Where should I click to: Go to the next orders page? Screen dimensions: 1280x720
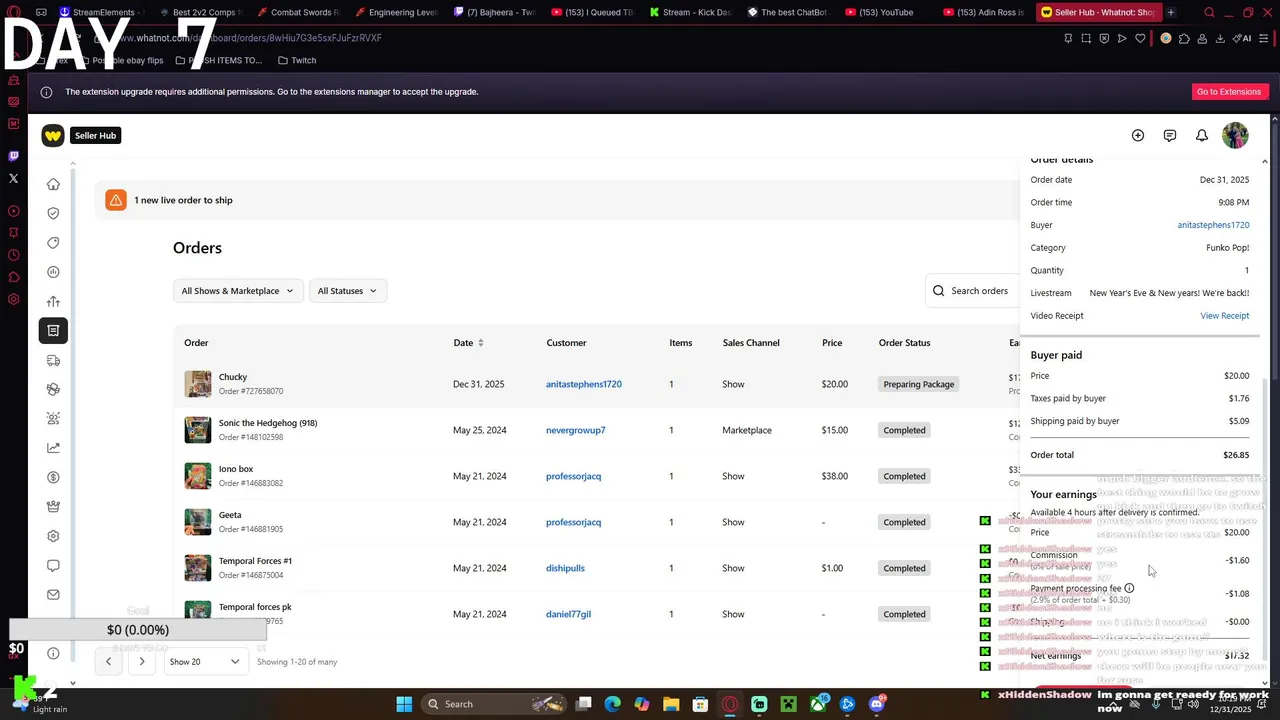point(142,661)
